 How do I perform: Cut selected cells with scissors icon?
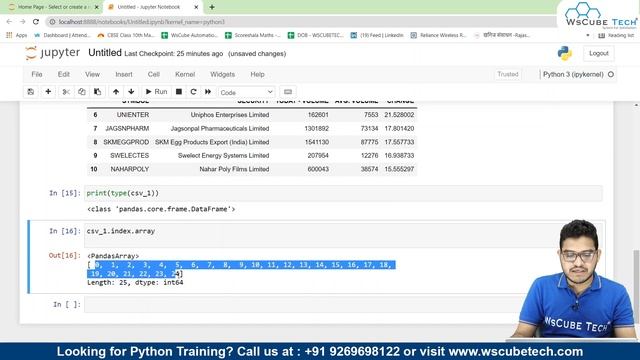coord(66,92)
